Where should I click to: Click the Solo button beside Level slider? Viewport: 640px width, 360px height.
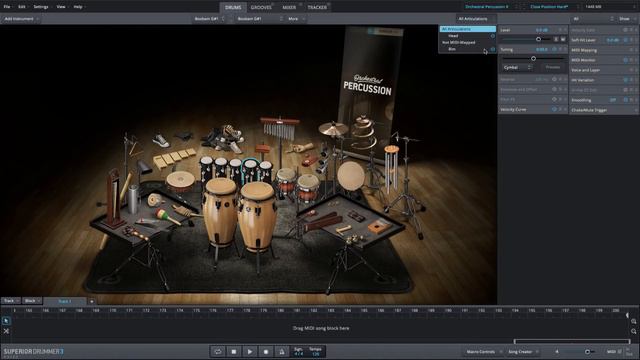(x=556, y=39)
